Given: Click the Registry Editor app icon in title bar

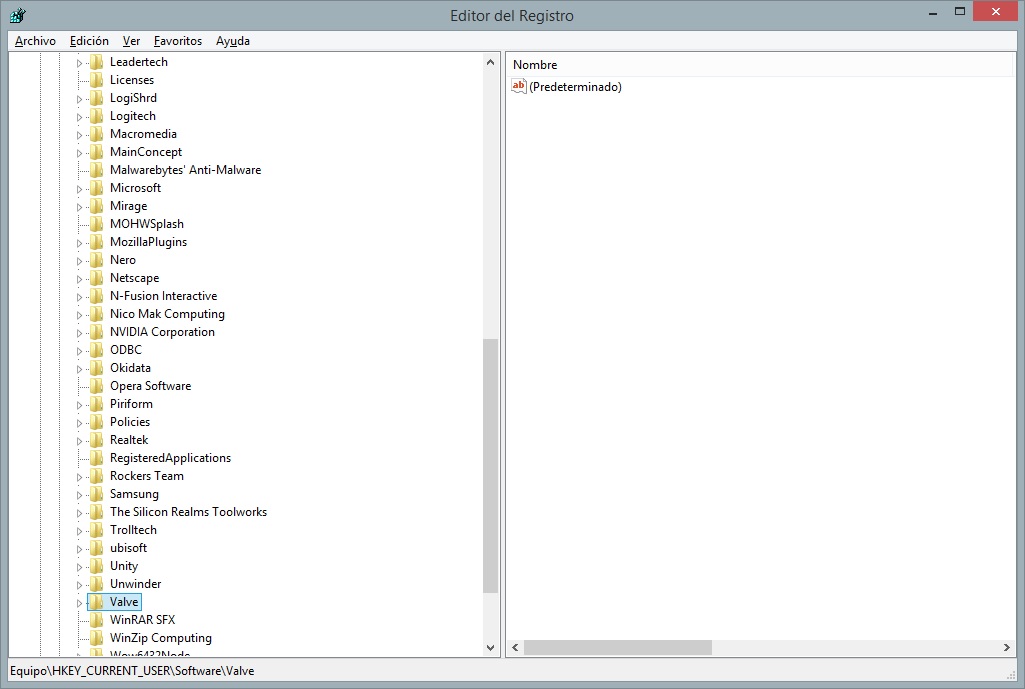Looking at the screenshot, I should point(18,15).
